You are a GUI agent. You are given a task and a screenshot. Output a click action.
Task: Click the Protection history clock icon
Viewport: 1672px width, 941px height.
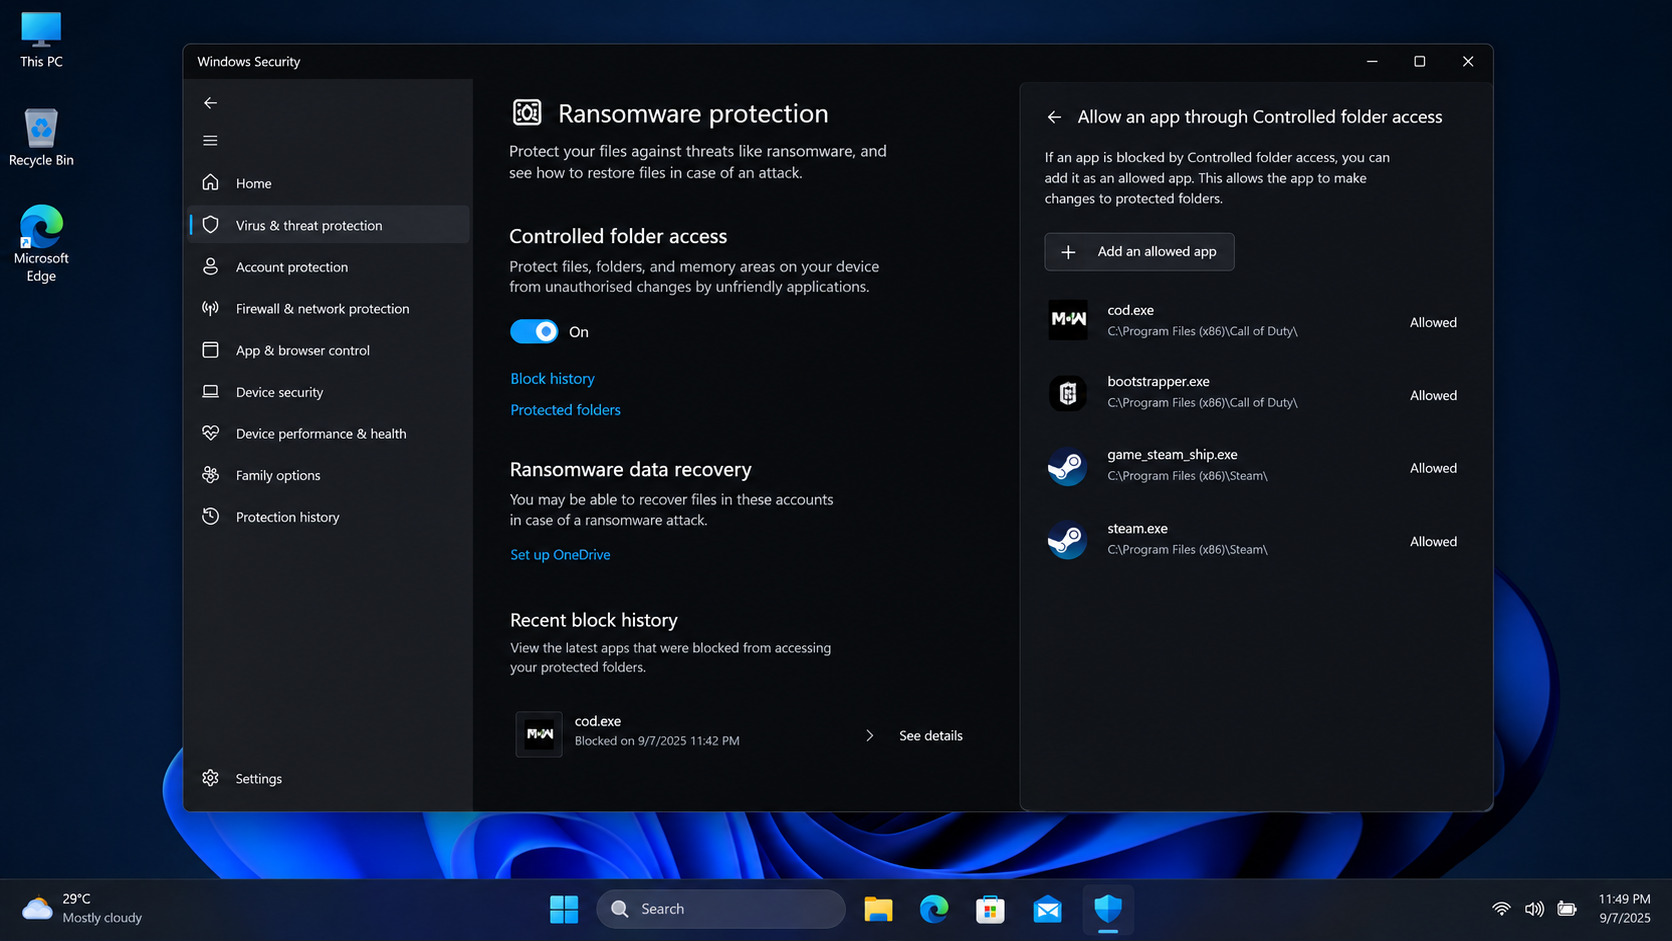coord(210,516)
